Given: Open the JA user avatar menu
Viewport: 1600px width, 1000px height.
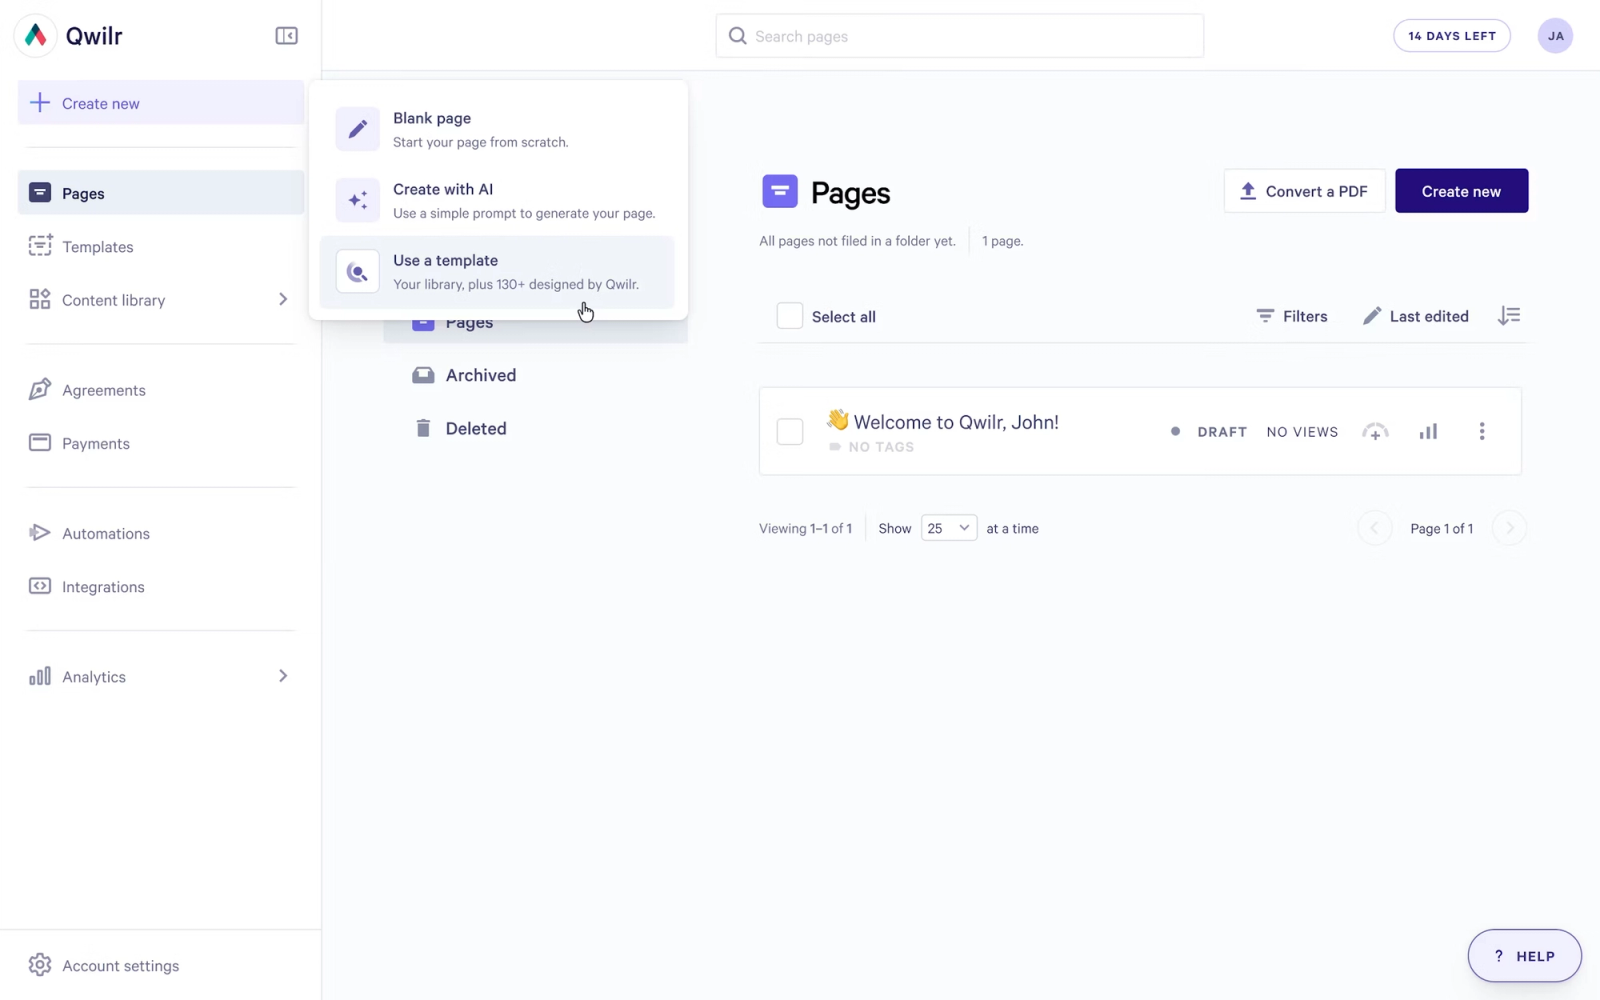Looking at the screenshot, I should coord(1555,36).
